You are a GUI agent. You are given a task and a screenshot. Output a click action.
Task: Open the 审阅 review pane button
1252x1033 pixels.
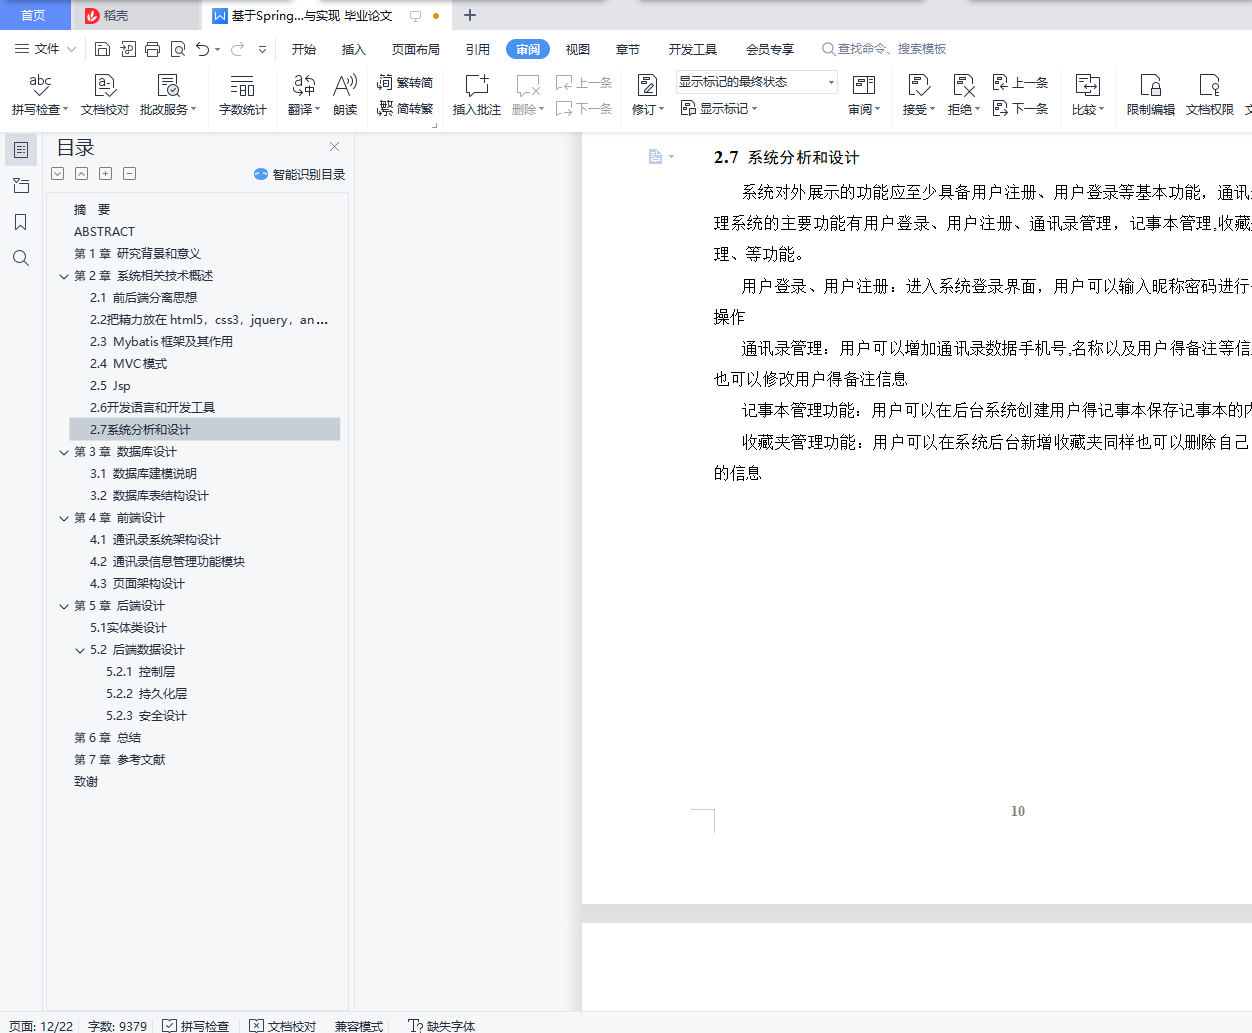[864, 95]
